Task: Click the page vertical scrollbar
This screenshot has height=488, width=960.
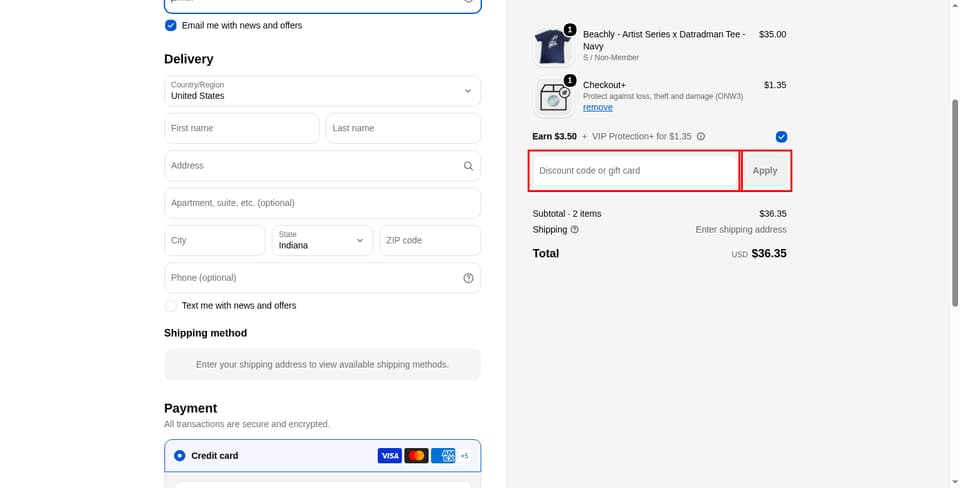Action: click(954, 203)
